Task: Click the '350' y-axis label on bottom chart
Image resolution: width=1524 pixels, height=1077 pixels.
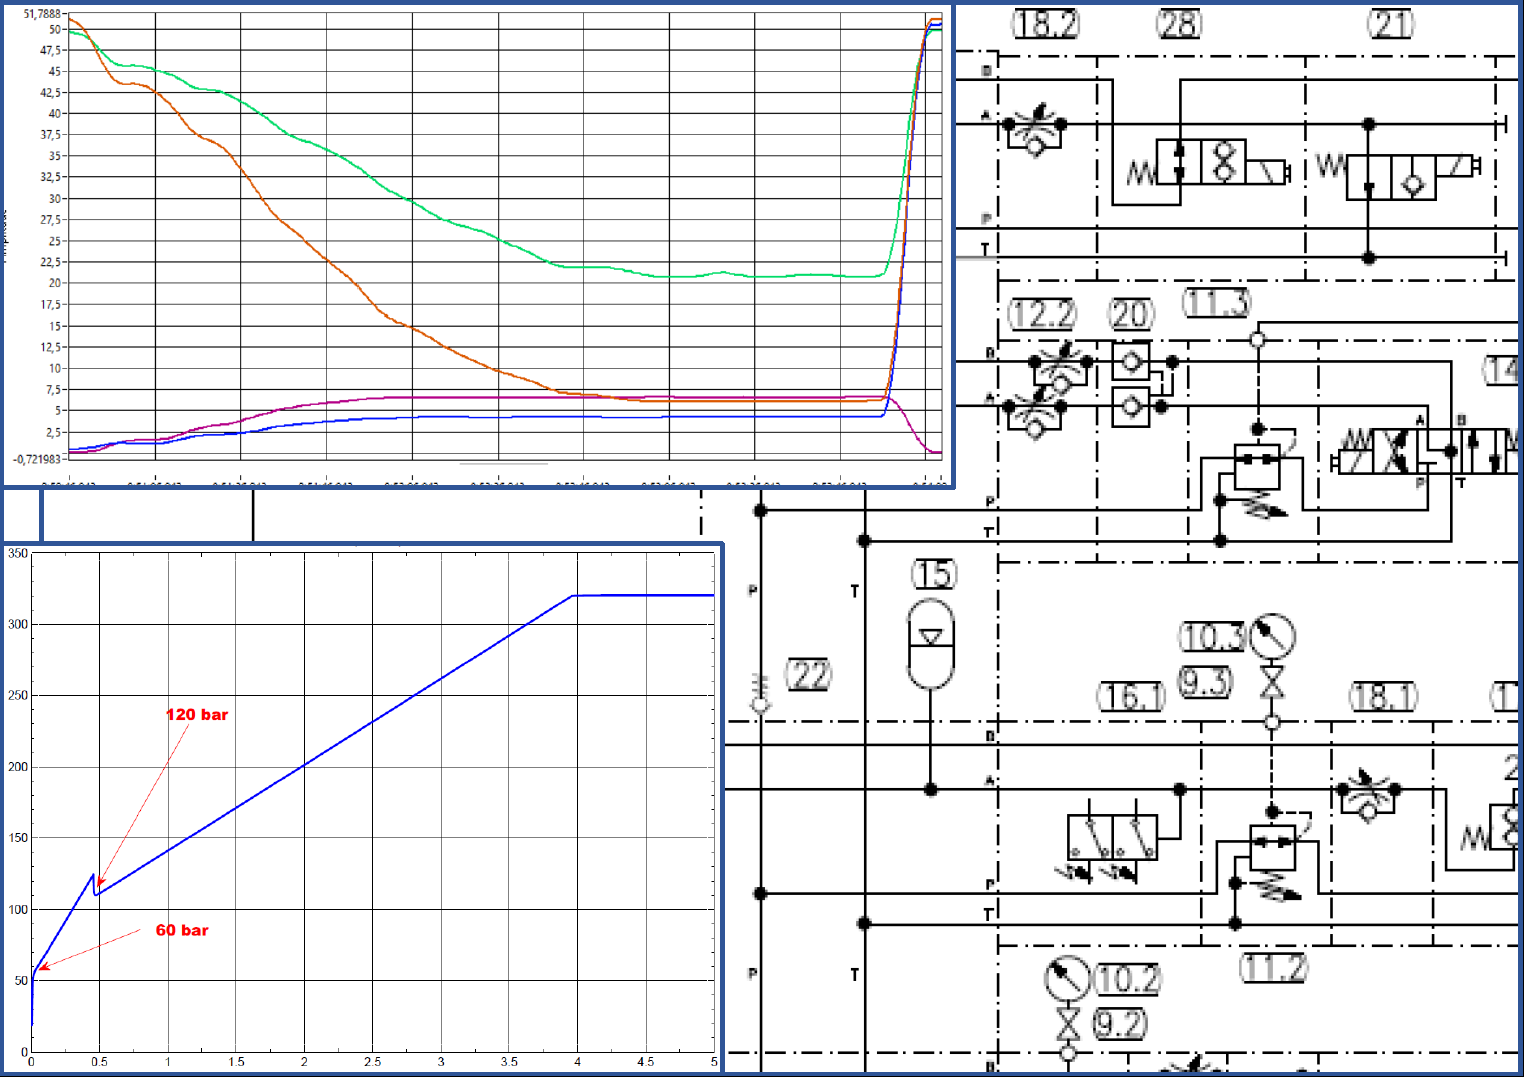Action: 18,553
